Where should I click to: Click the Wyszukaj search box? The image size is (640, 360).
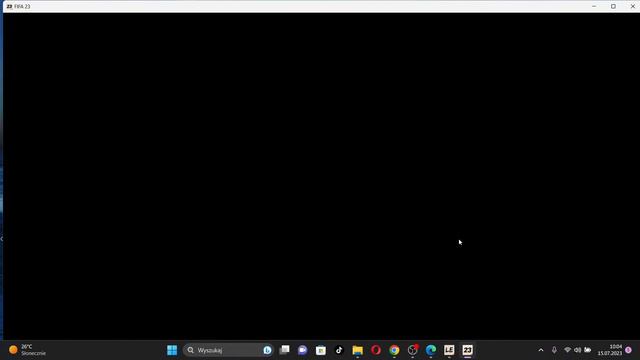[228, 350]
